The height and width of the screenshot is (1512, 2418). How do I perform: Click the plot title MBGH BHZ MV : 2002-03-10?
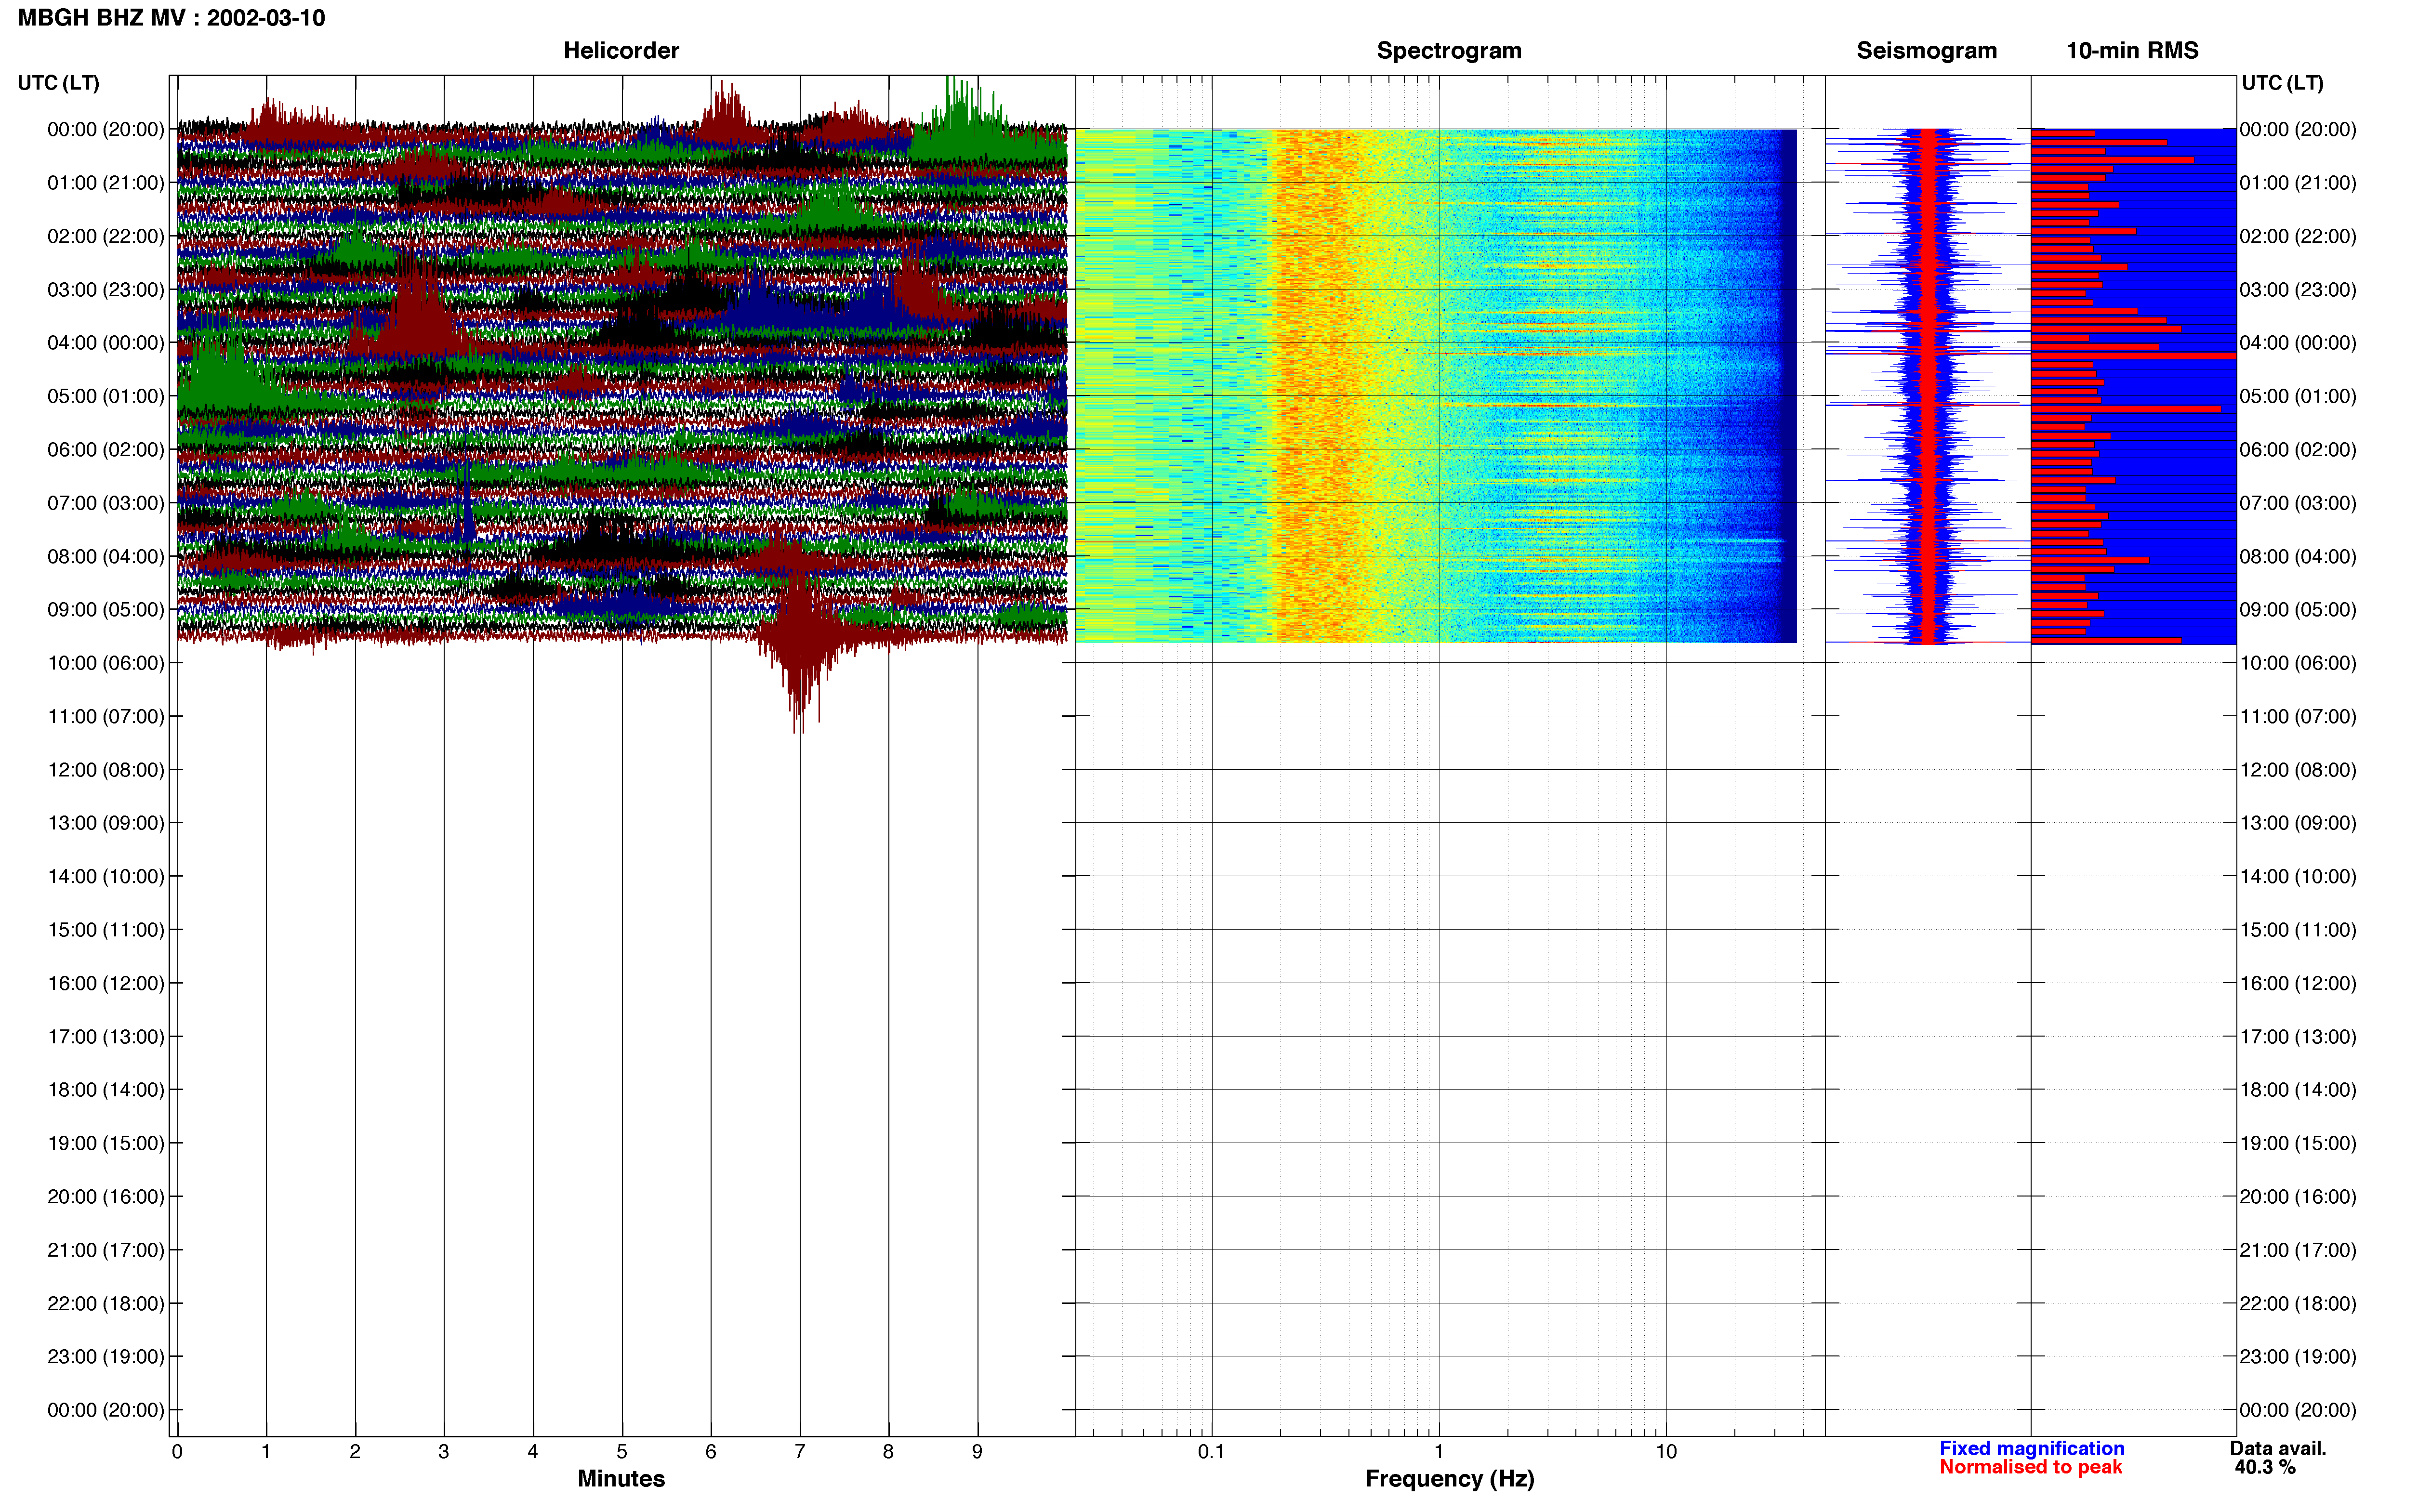(x=171, y=18)
